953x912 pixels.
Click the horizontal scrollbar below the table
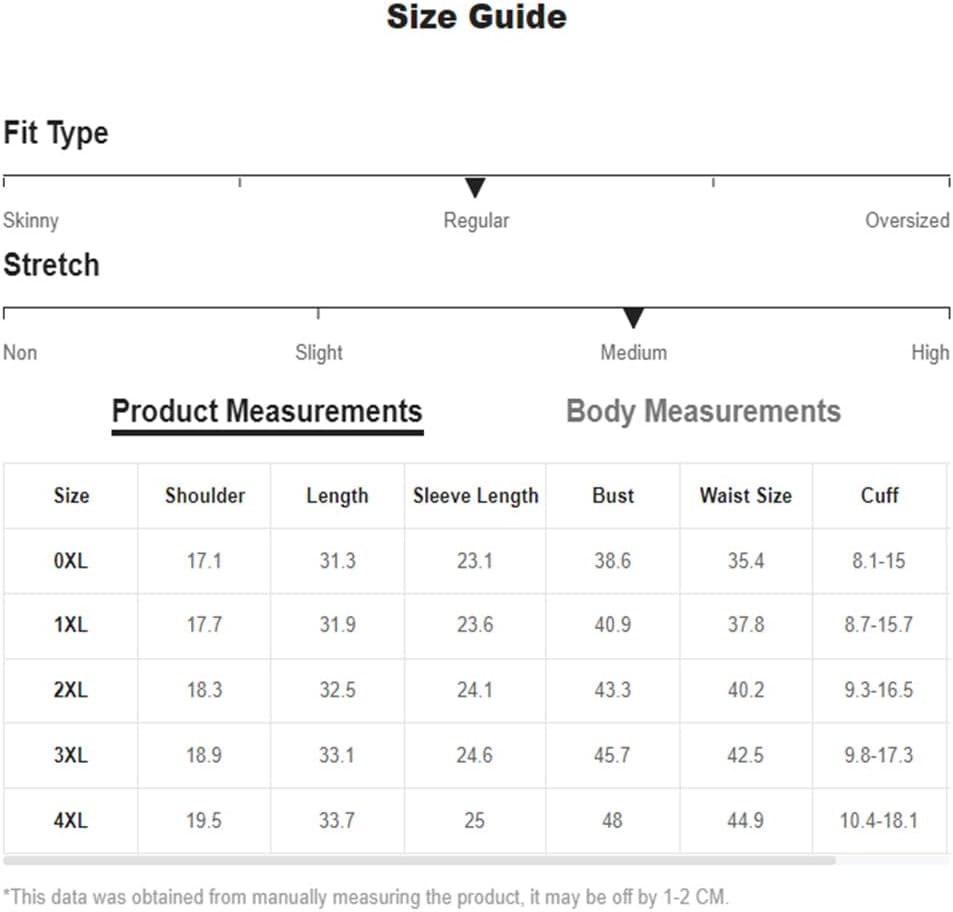click(419, 860)
